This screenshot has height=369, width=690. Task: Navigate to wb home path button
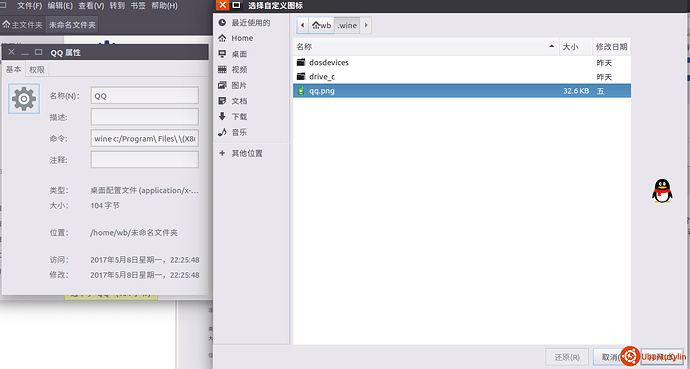point(321,26)
